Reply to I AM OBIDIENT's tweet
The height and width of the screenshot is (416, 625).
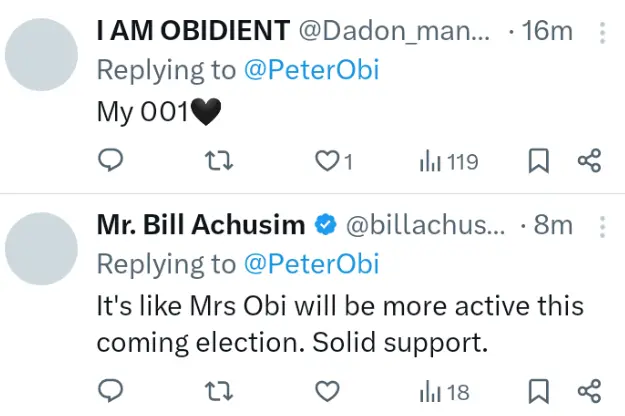(112, 160)
